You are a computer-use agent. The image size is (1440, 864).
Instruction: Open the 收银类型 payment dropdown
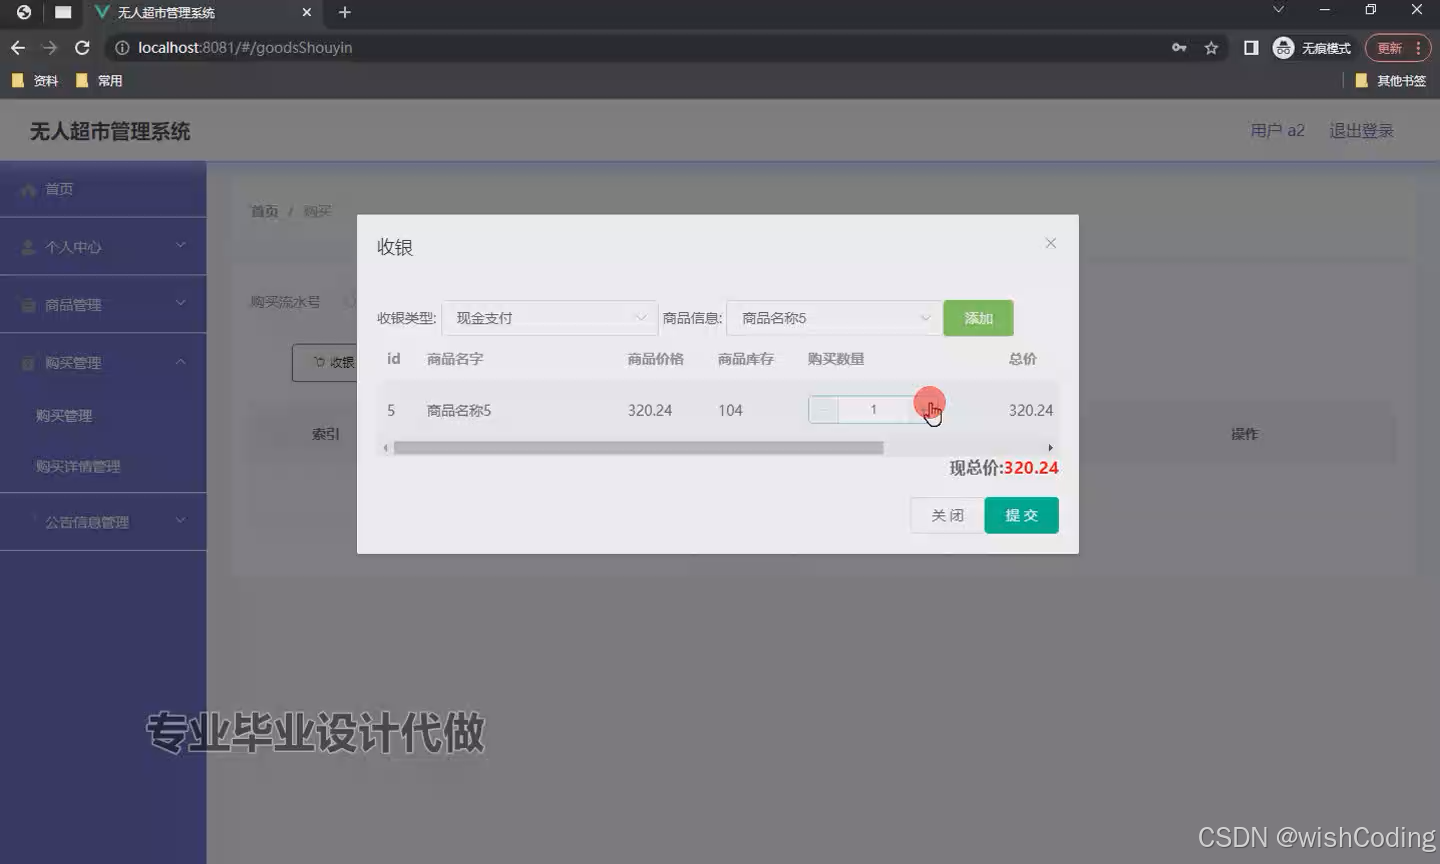tap(549, 317)
